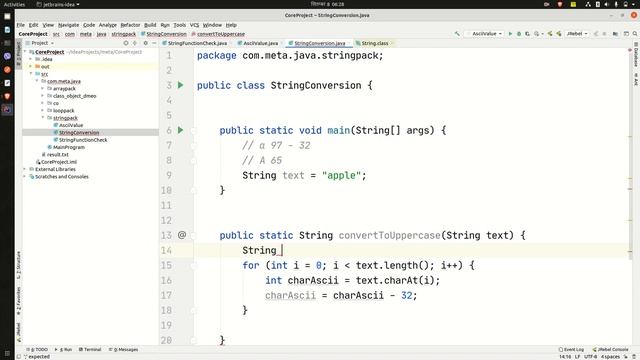Switch to AsciiValue.java tab
The height and width of the screenshot is (360, 640).
pyautogui.click(x=260, y=43)
